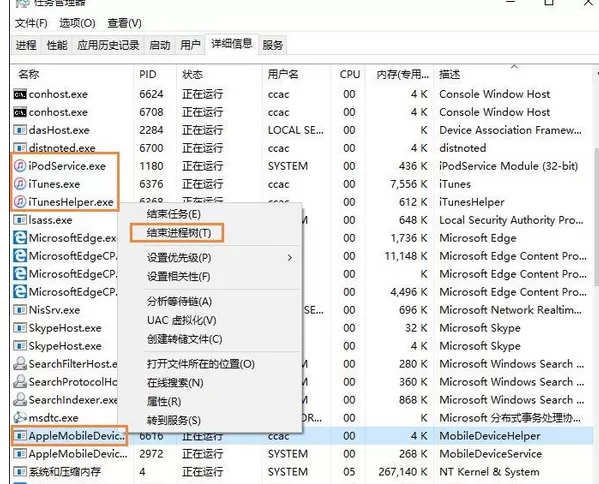The width and height of the screenshot is (599, 484).
Task: Select the iTunes.exe process name
Action: point(54,184)
